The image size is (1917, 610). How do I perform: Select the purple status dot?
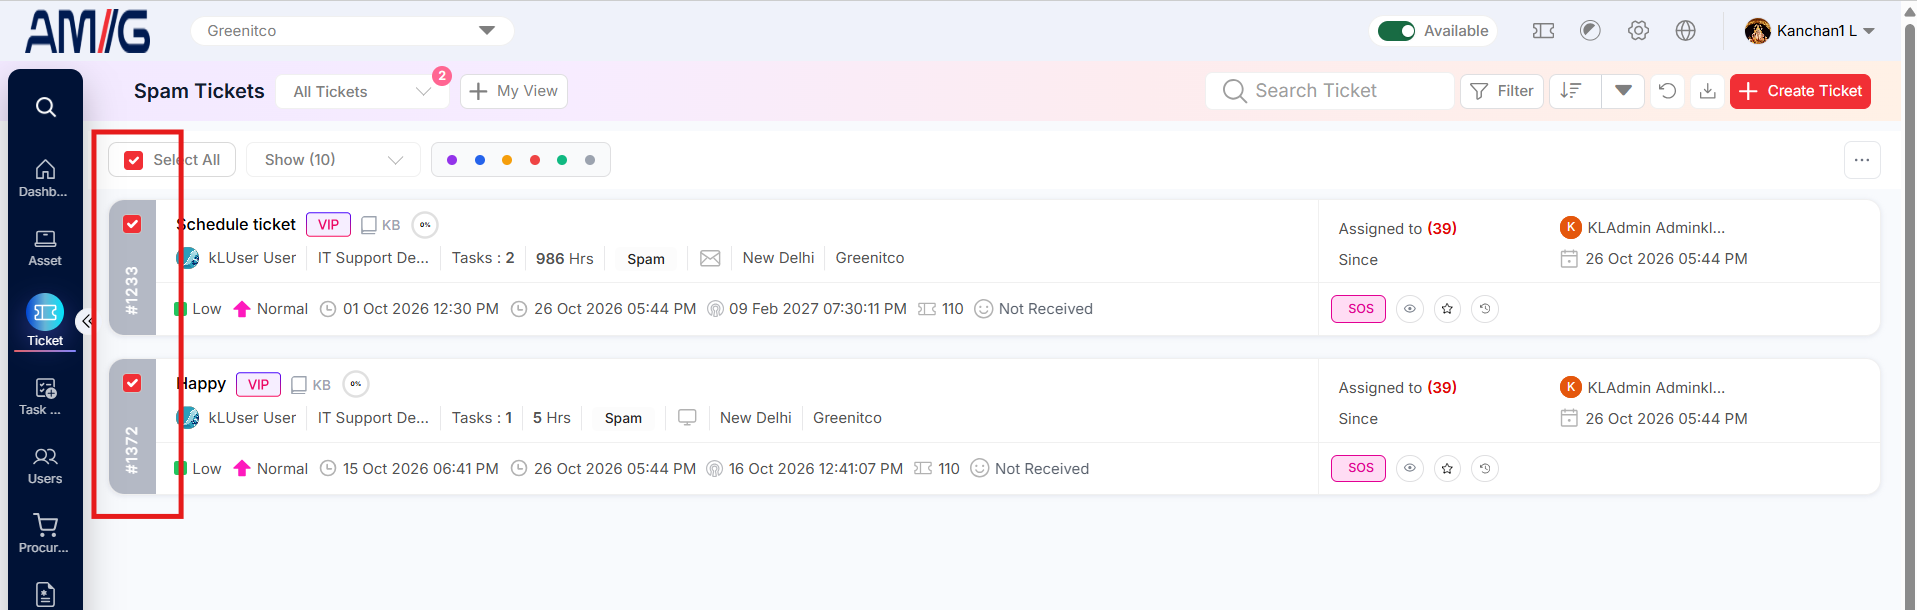[x=452, y=160]
